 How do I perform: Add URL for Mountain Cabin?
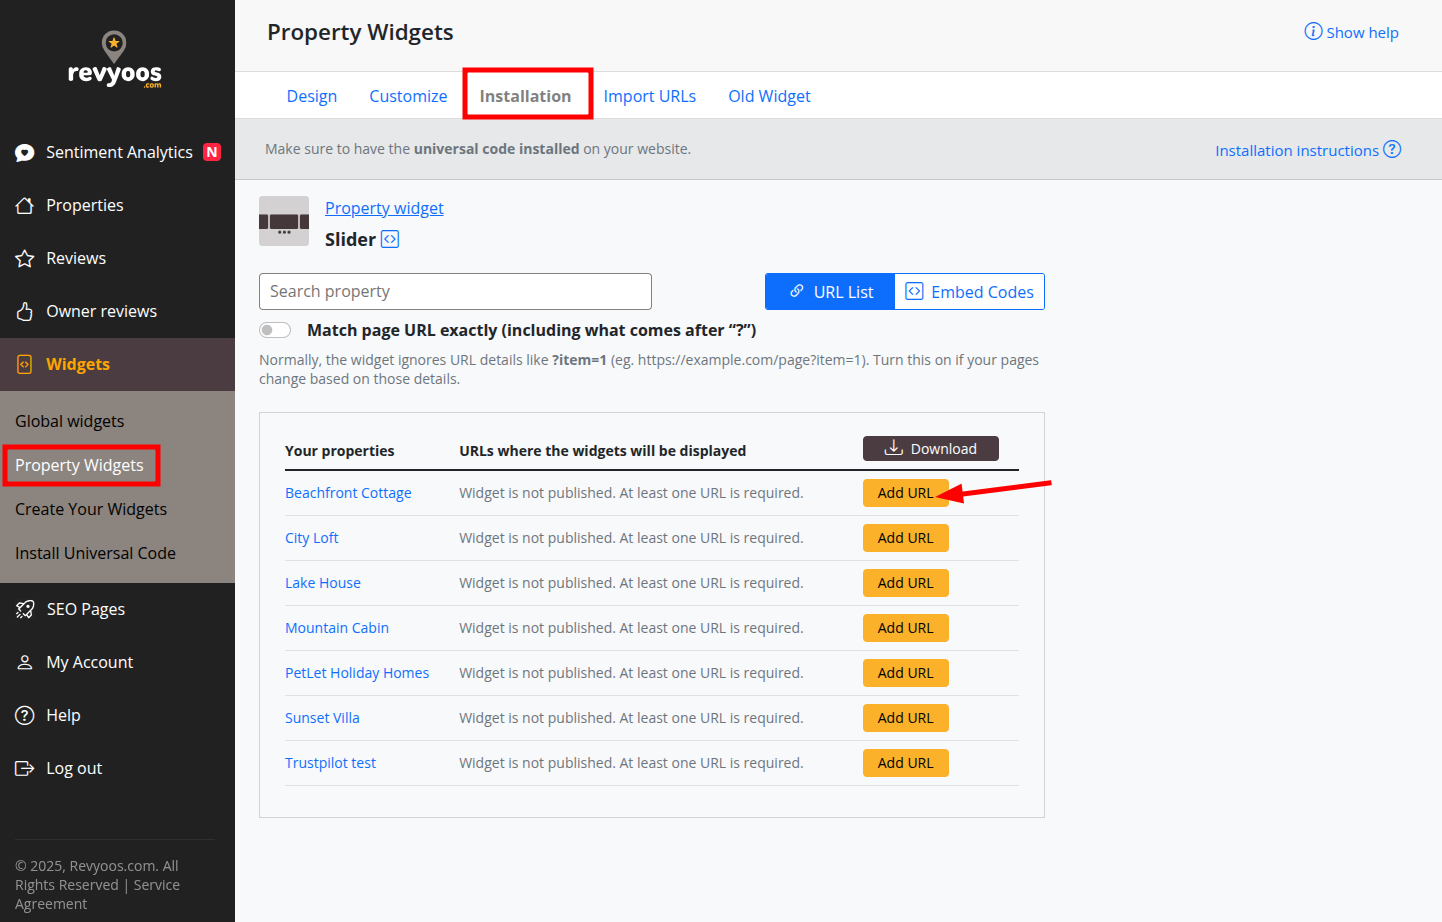[906, 628]
